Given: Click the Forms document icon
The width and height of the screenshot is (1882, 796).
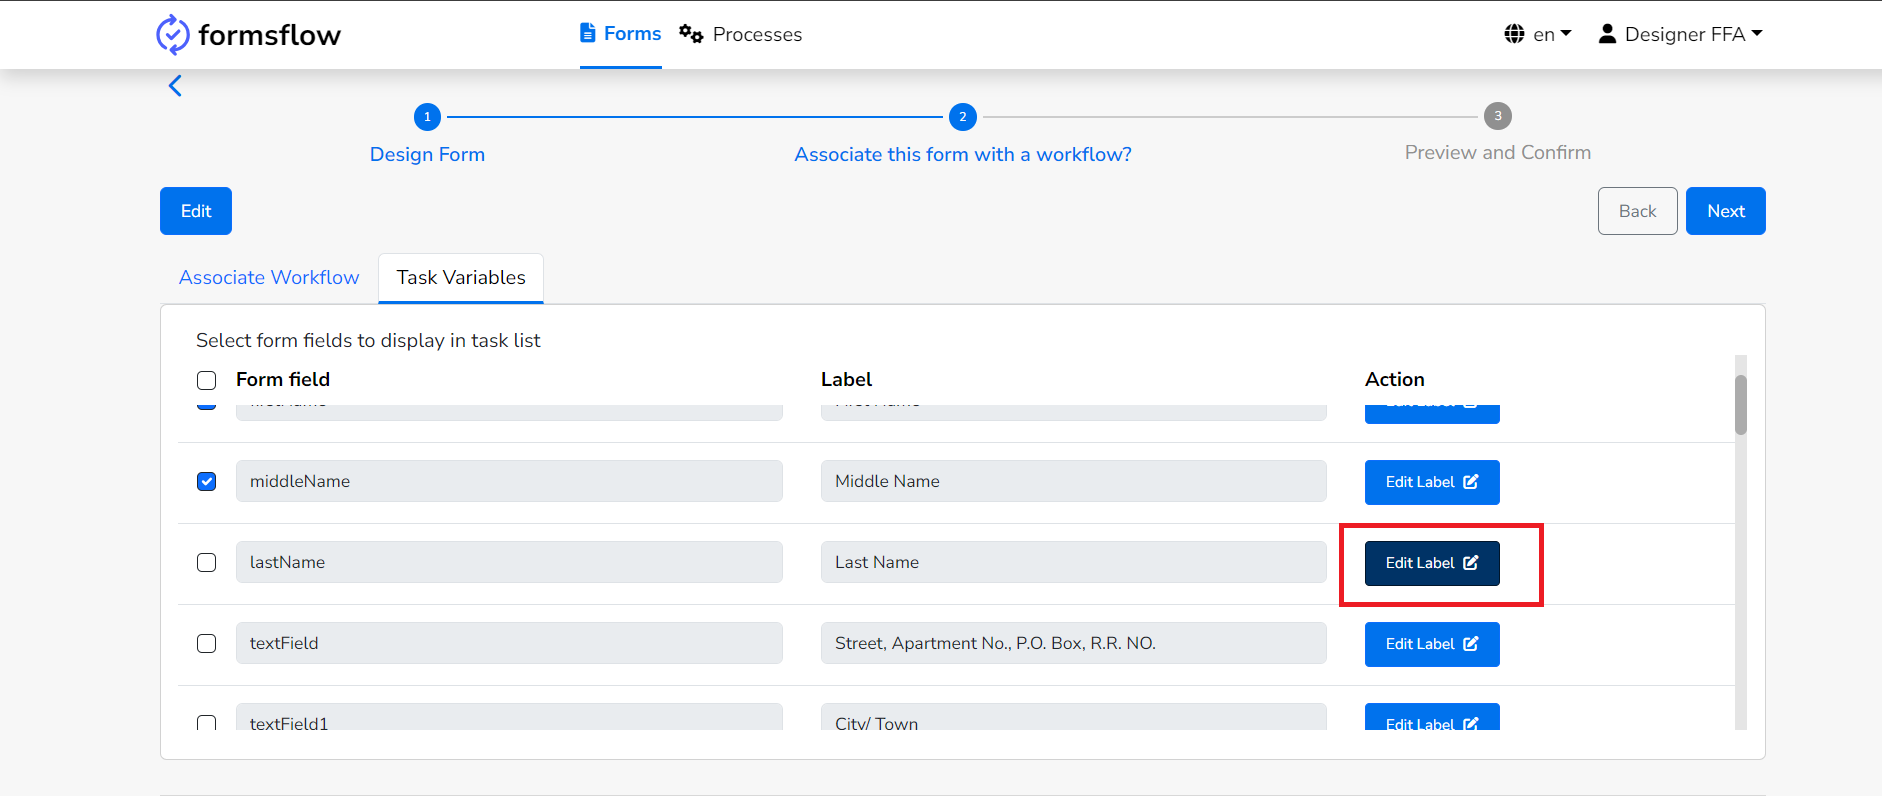Looking at the screenshot, I should 588,33.
